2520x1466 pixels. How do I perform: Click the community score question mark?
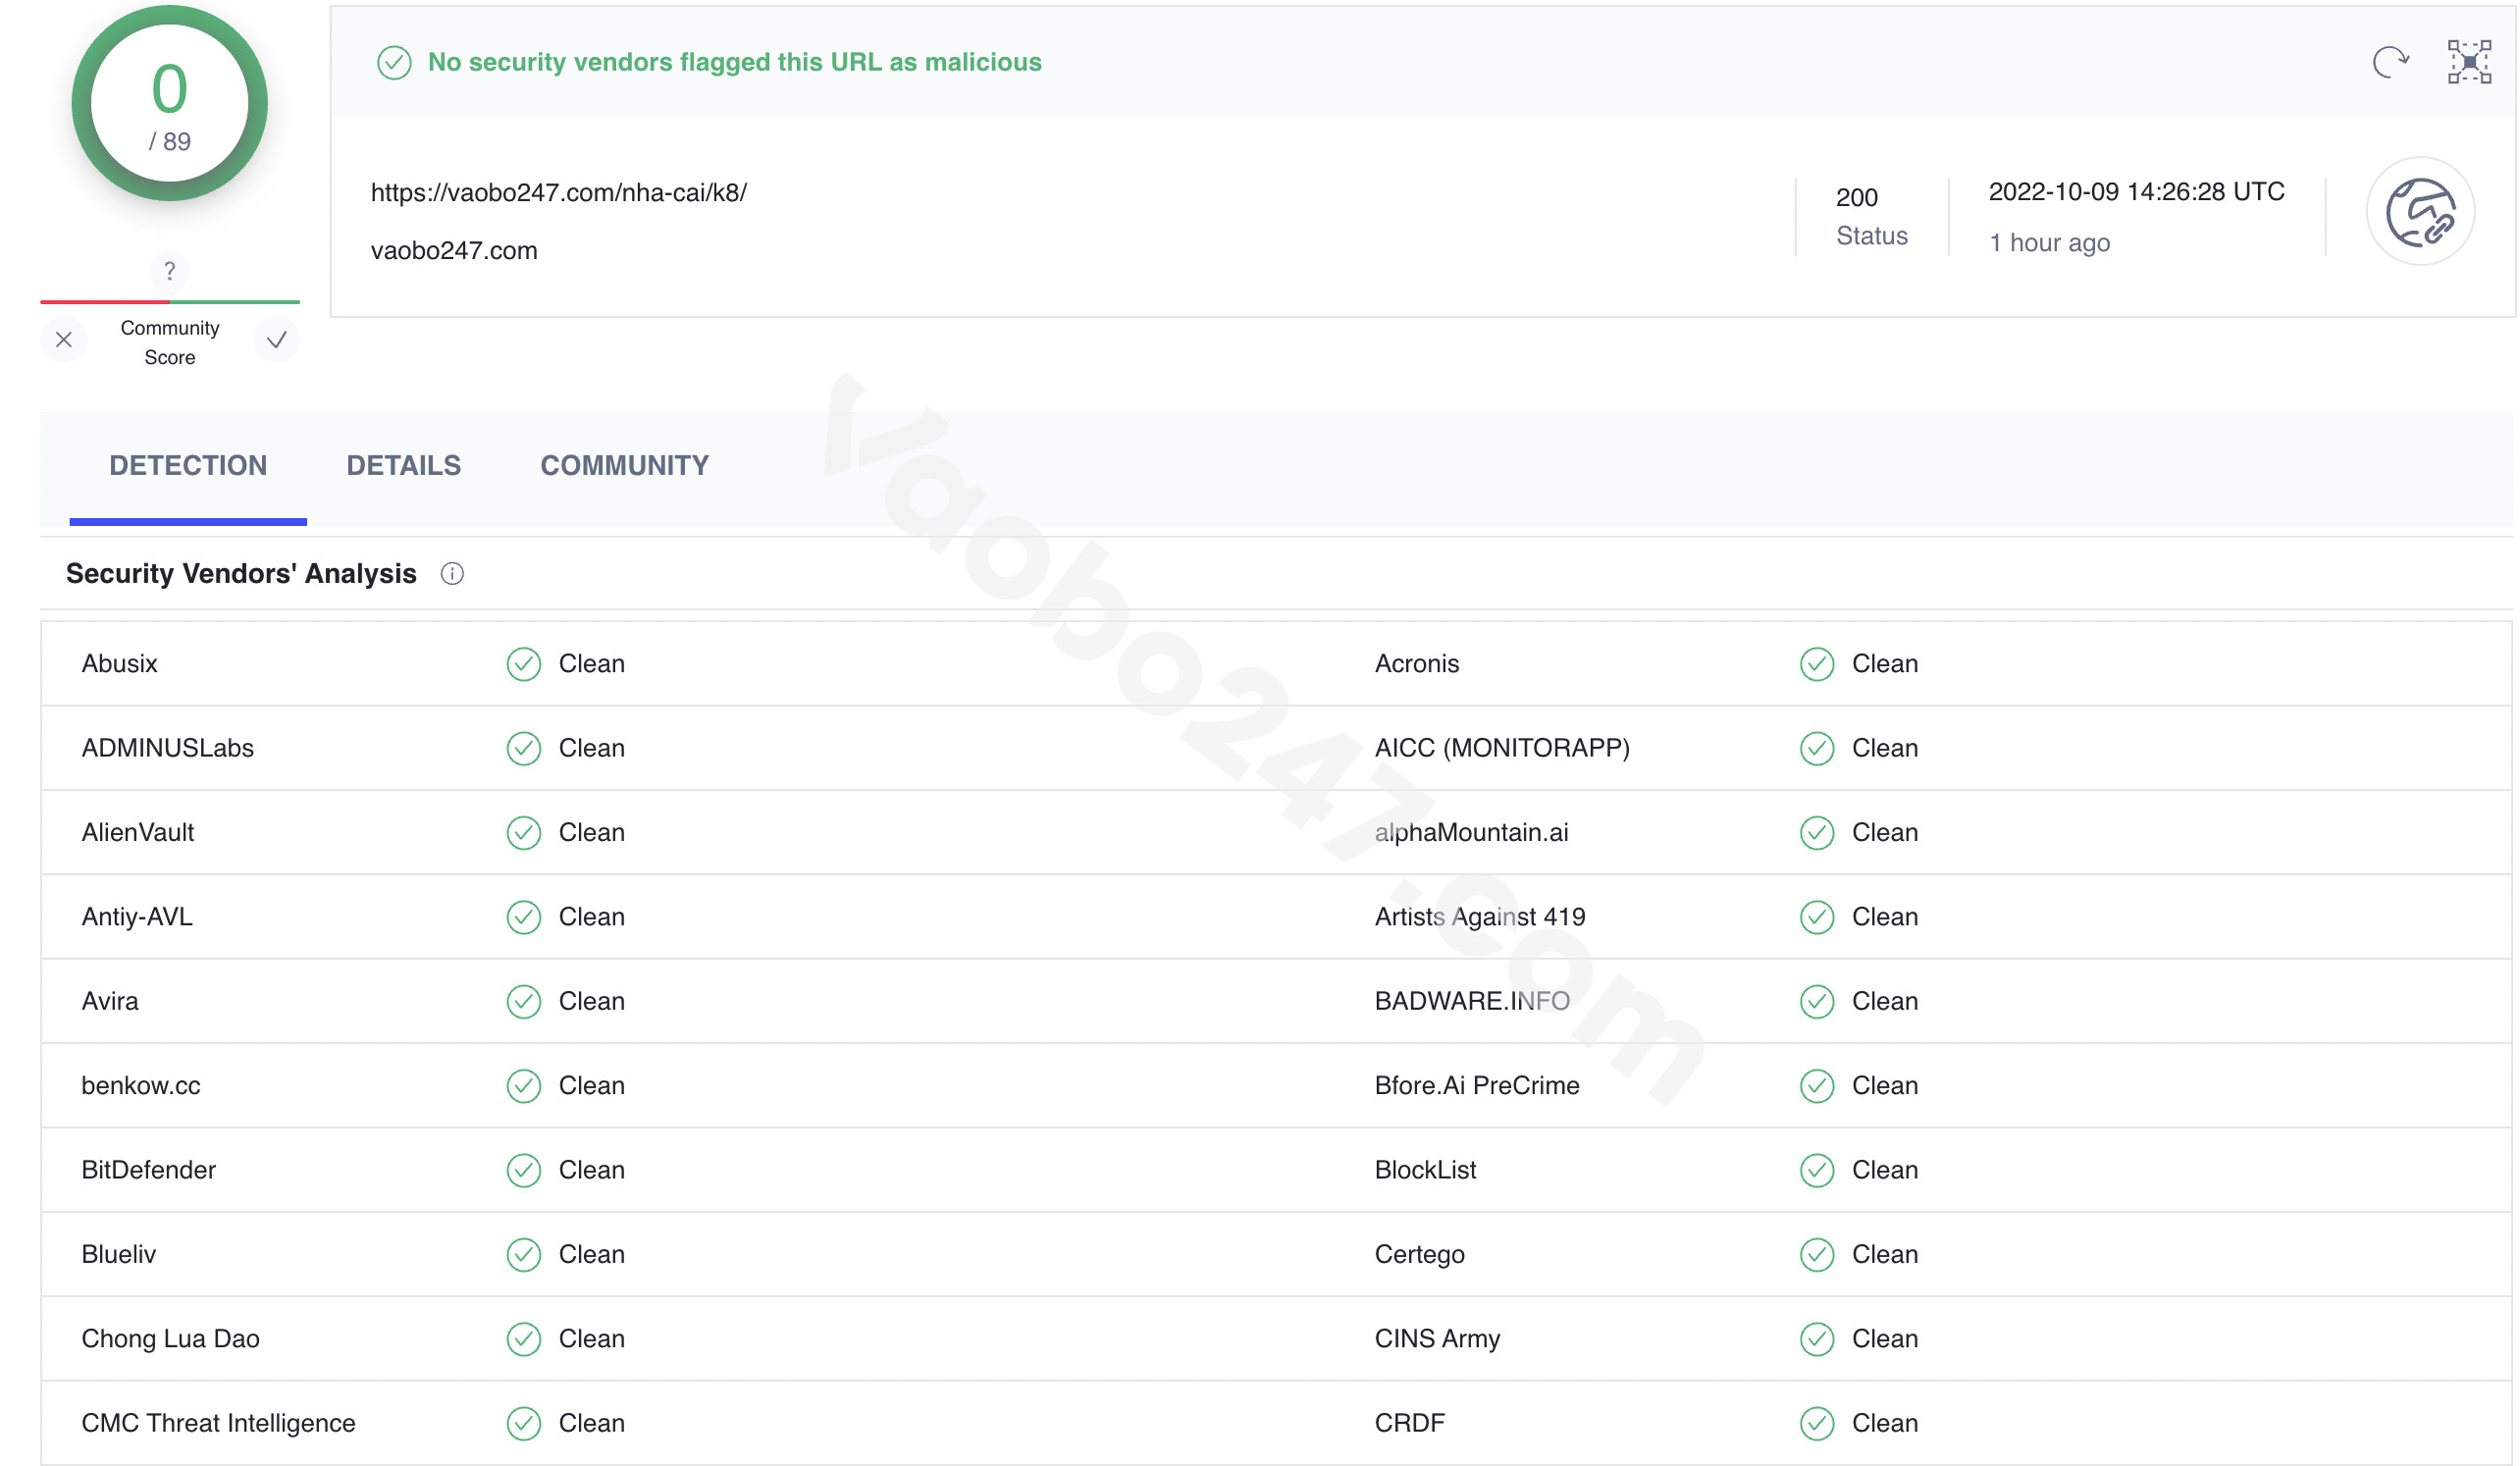click(x=170, y=270)
